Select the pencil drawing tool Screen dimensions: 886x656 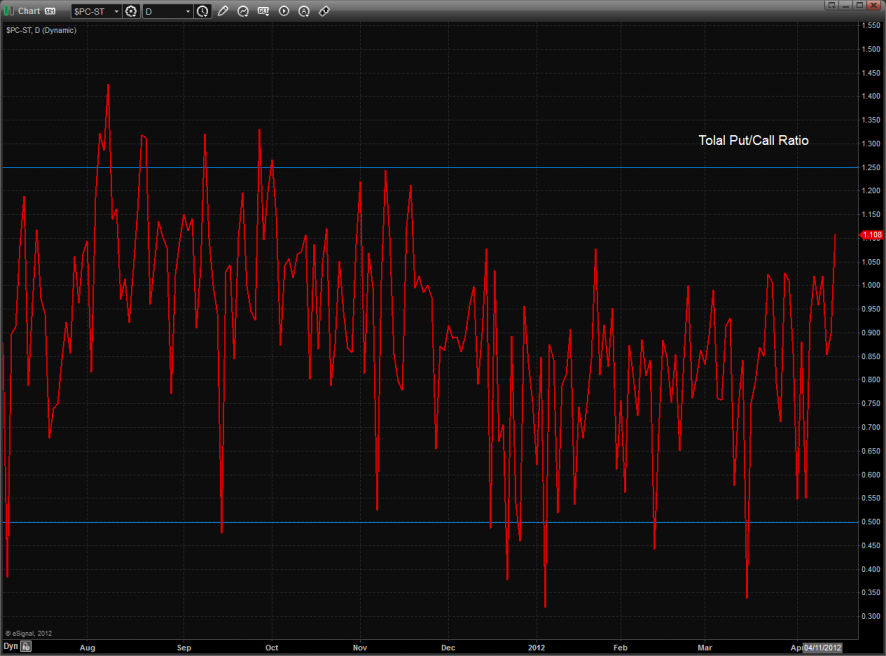pos(223,11)
